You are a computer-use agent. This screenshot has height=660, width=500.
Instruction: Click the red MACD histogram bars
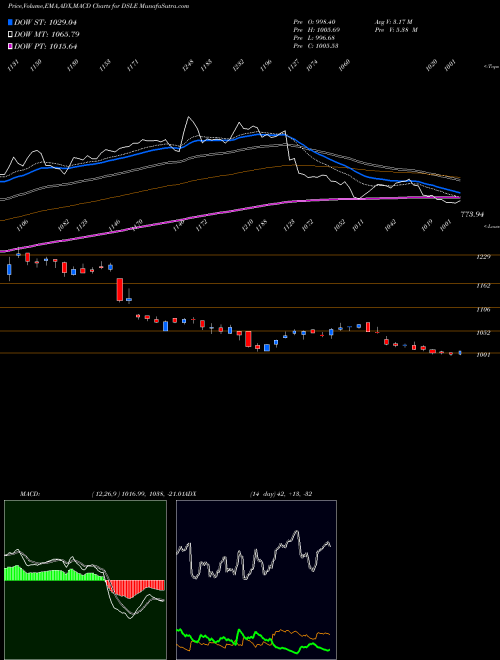(x=135, y=588)
